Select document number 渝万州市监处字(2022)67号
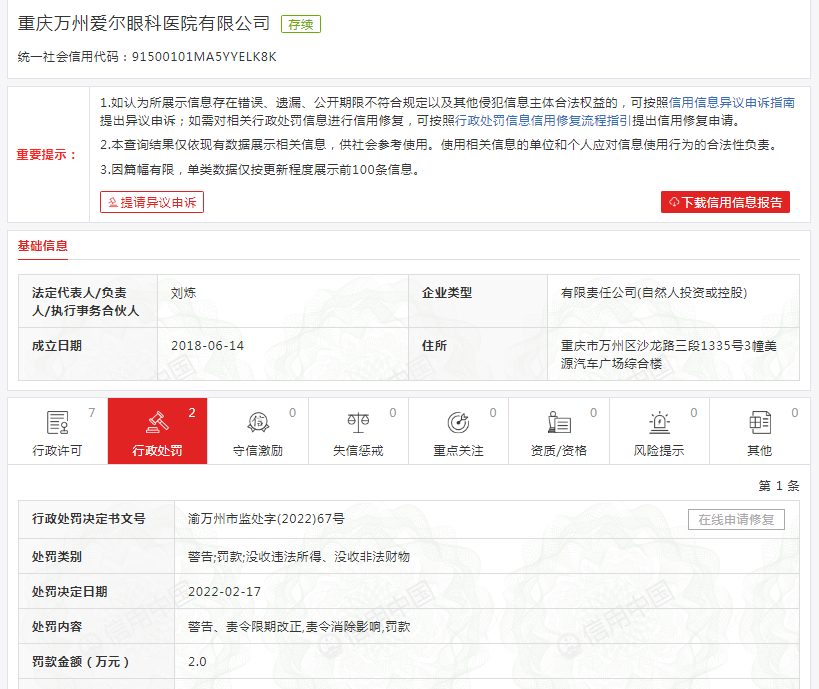 coord(266,519)
